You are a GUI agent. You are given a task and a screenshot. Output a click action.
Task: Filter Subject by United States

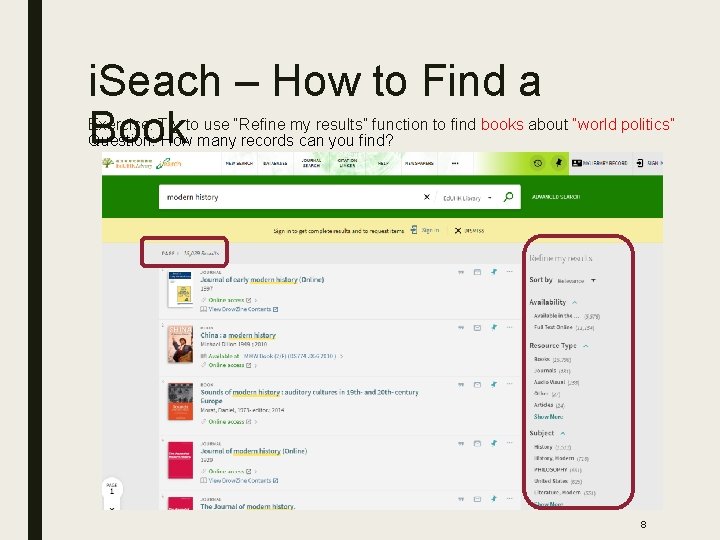(558, 481)
